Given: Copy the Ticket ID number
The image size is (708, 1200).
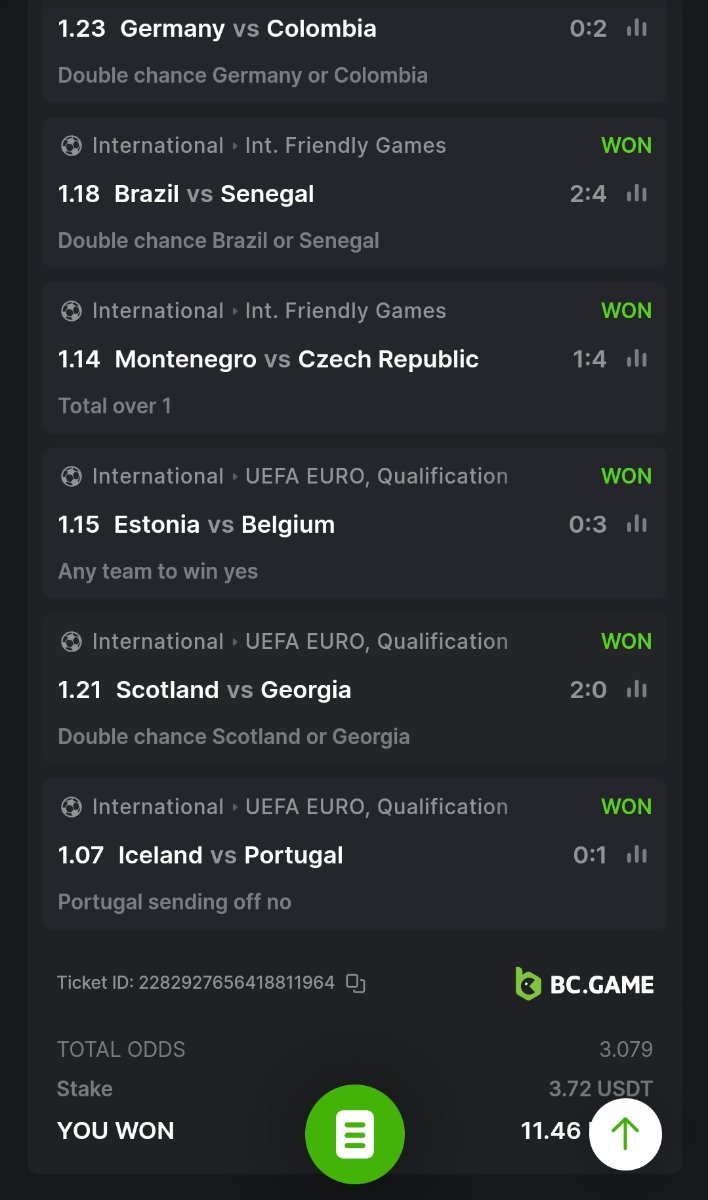Looking at the screenshot, I should point(356,983).
